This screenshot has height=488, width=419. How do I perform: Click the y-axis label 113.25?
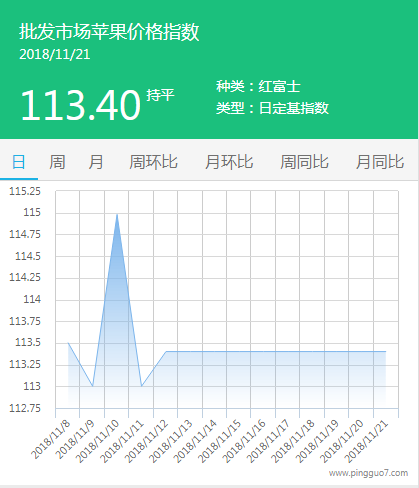(x=25, y=364)
